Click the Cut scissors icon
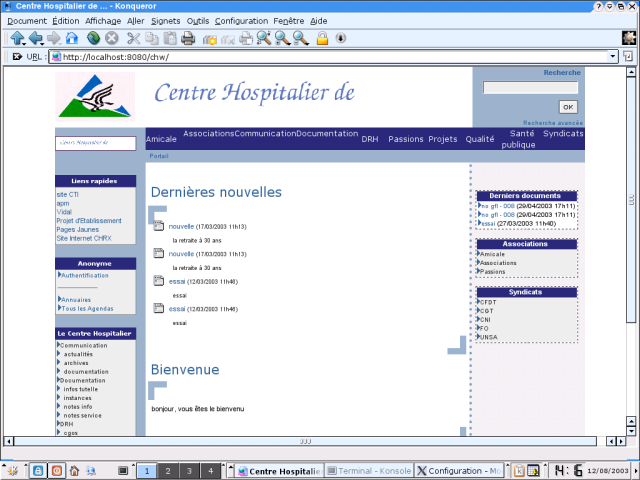 133,38
